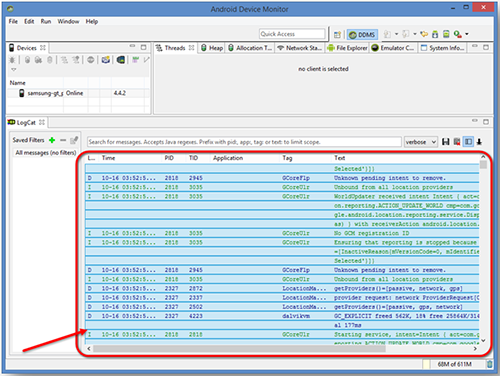Open the Devices panel view menu arrow
Screen dimensions: 500x376
(14, 69)
